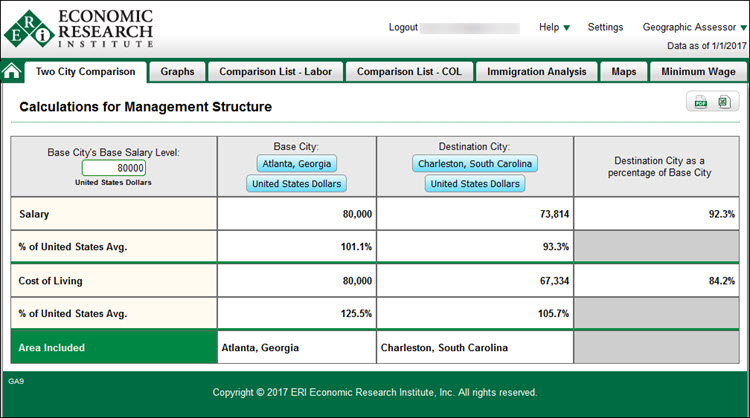750x418 pixels.
Task: Export the report to Excel
Action: click(723, 102)
